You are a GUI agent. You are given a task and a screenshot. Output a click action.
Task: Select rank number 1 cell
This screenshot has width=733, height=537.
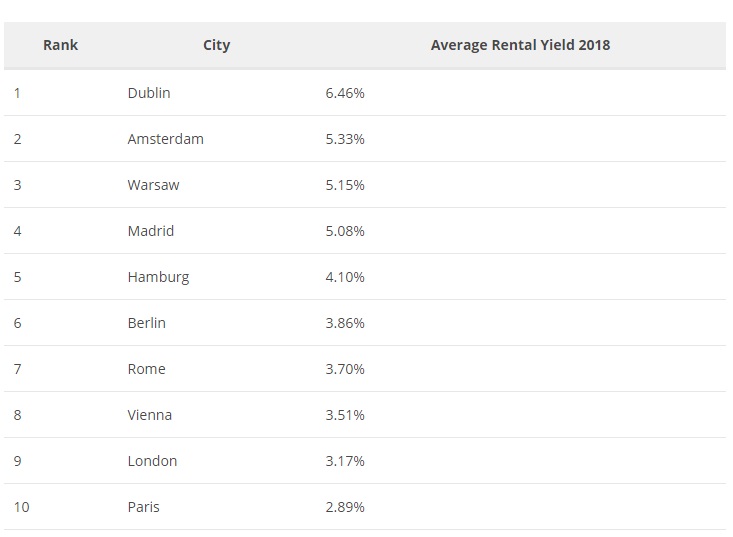click(18, 93)
